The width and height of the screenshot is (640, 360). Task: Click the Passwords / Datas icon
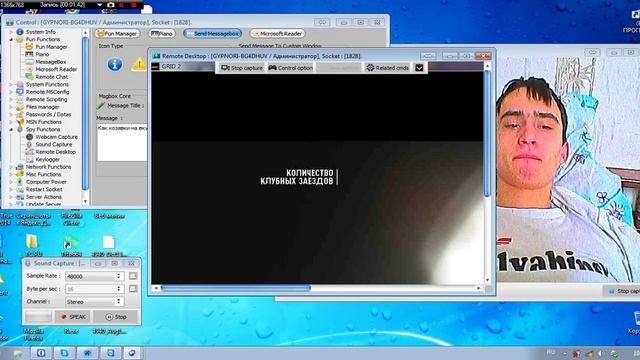[x=20, y=114]
